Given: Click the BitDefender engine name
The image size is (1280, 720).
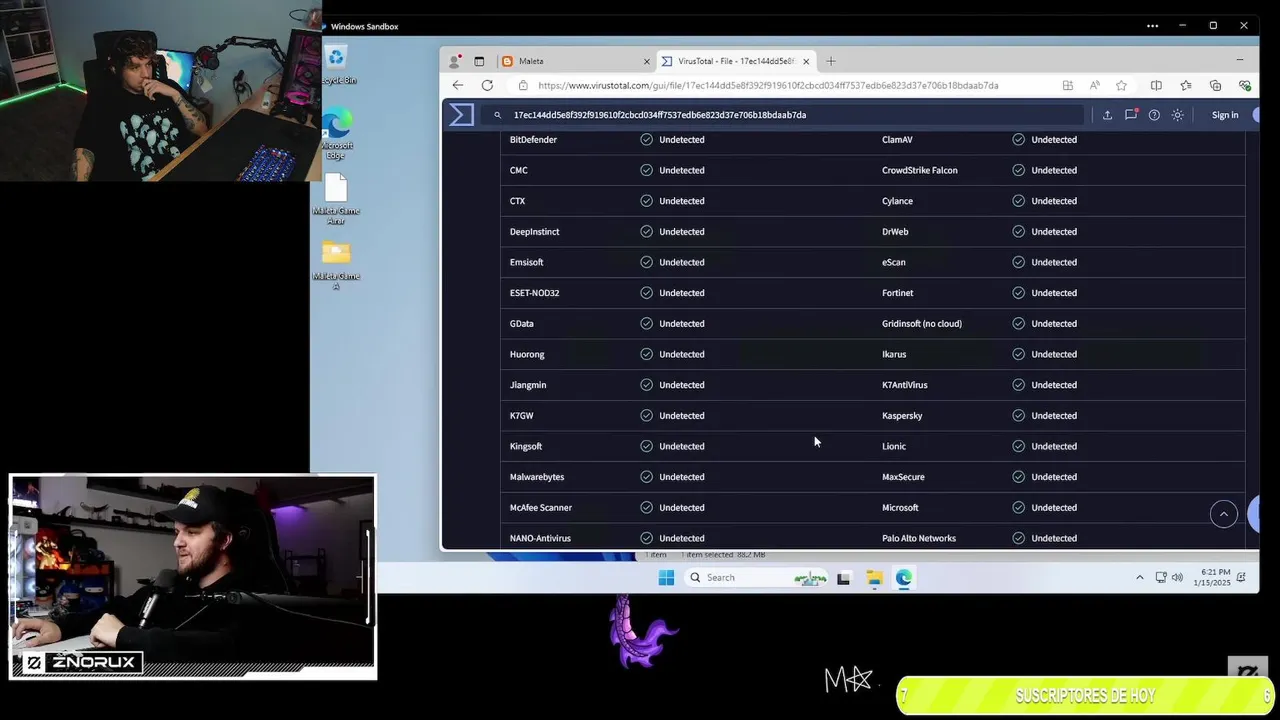Looking at the screenshot, I should 533,140.
